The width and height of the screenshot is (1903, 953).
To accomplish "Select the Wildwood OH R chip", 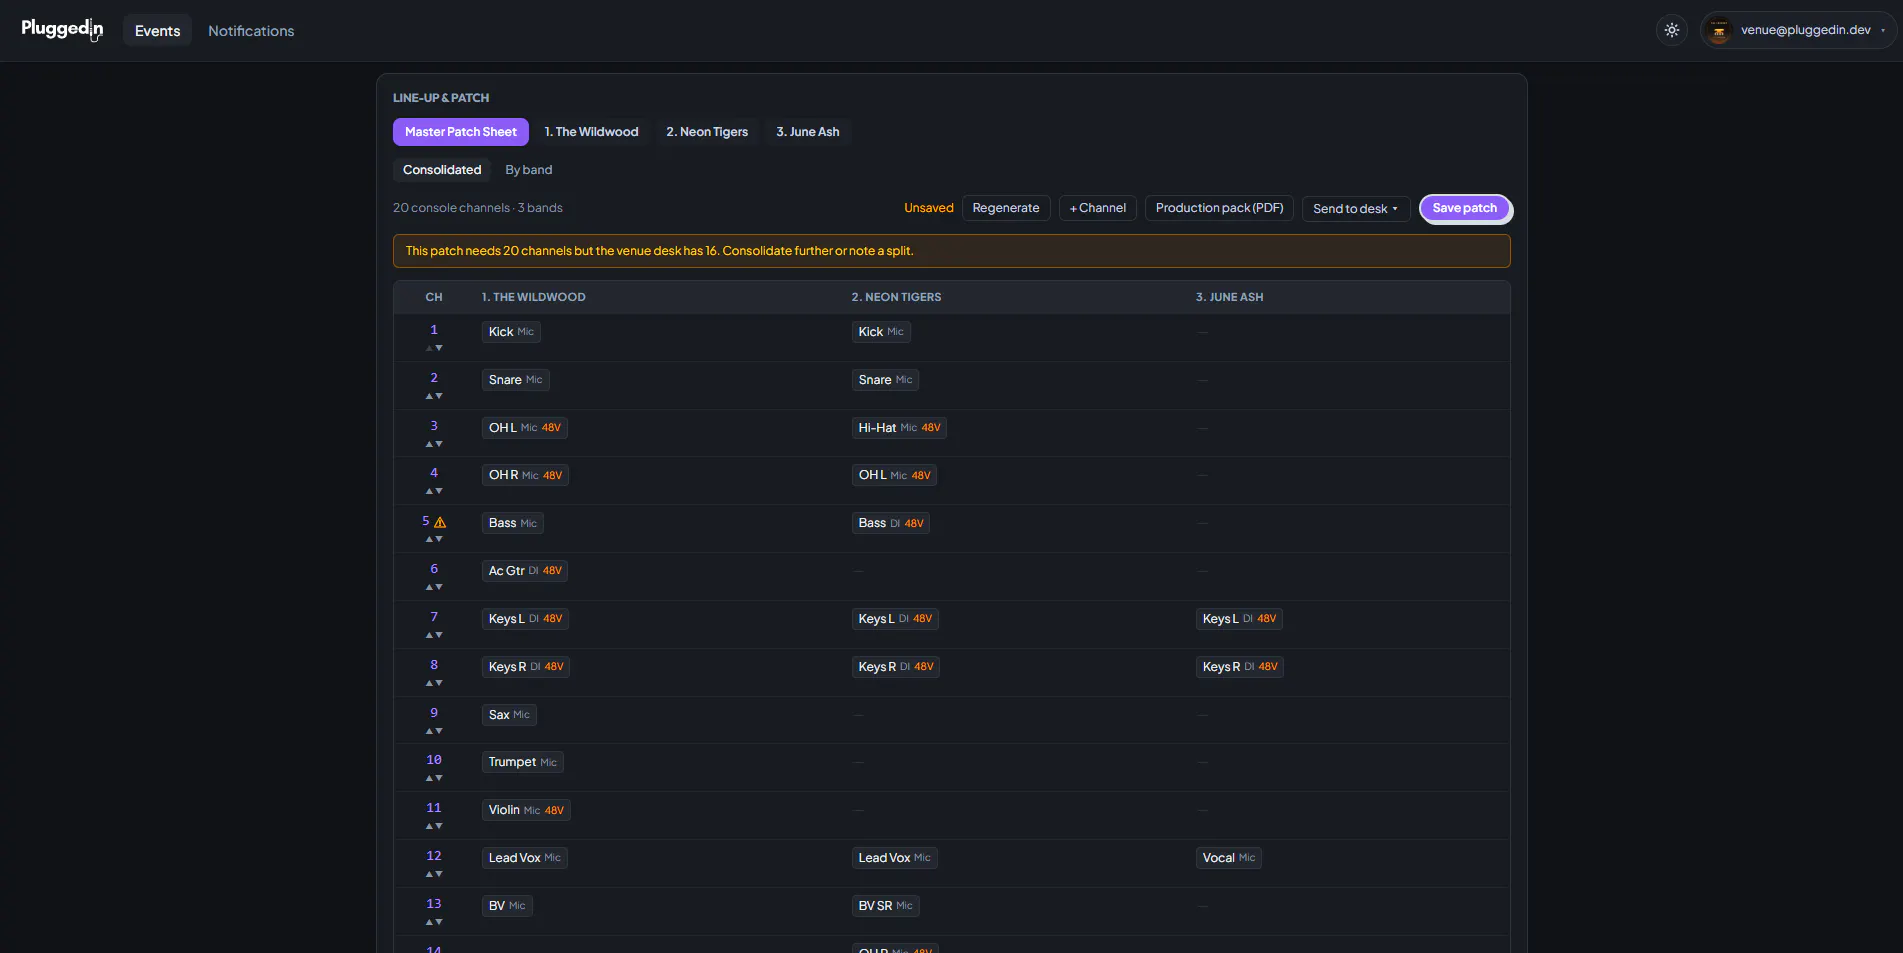I will point(526,475).
